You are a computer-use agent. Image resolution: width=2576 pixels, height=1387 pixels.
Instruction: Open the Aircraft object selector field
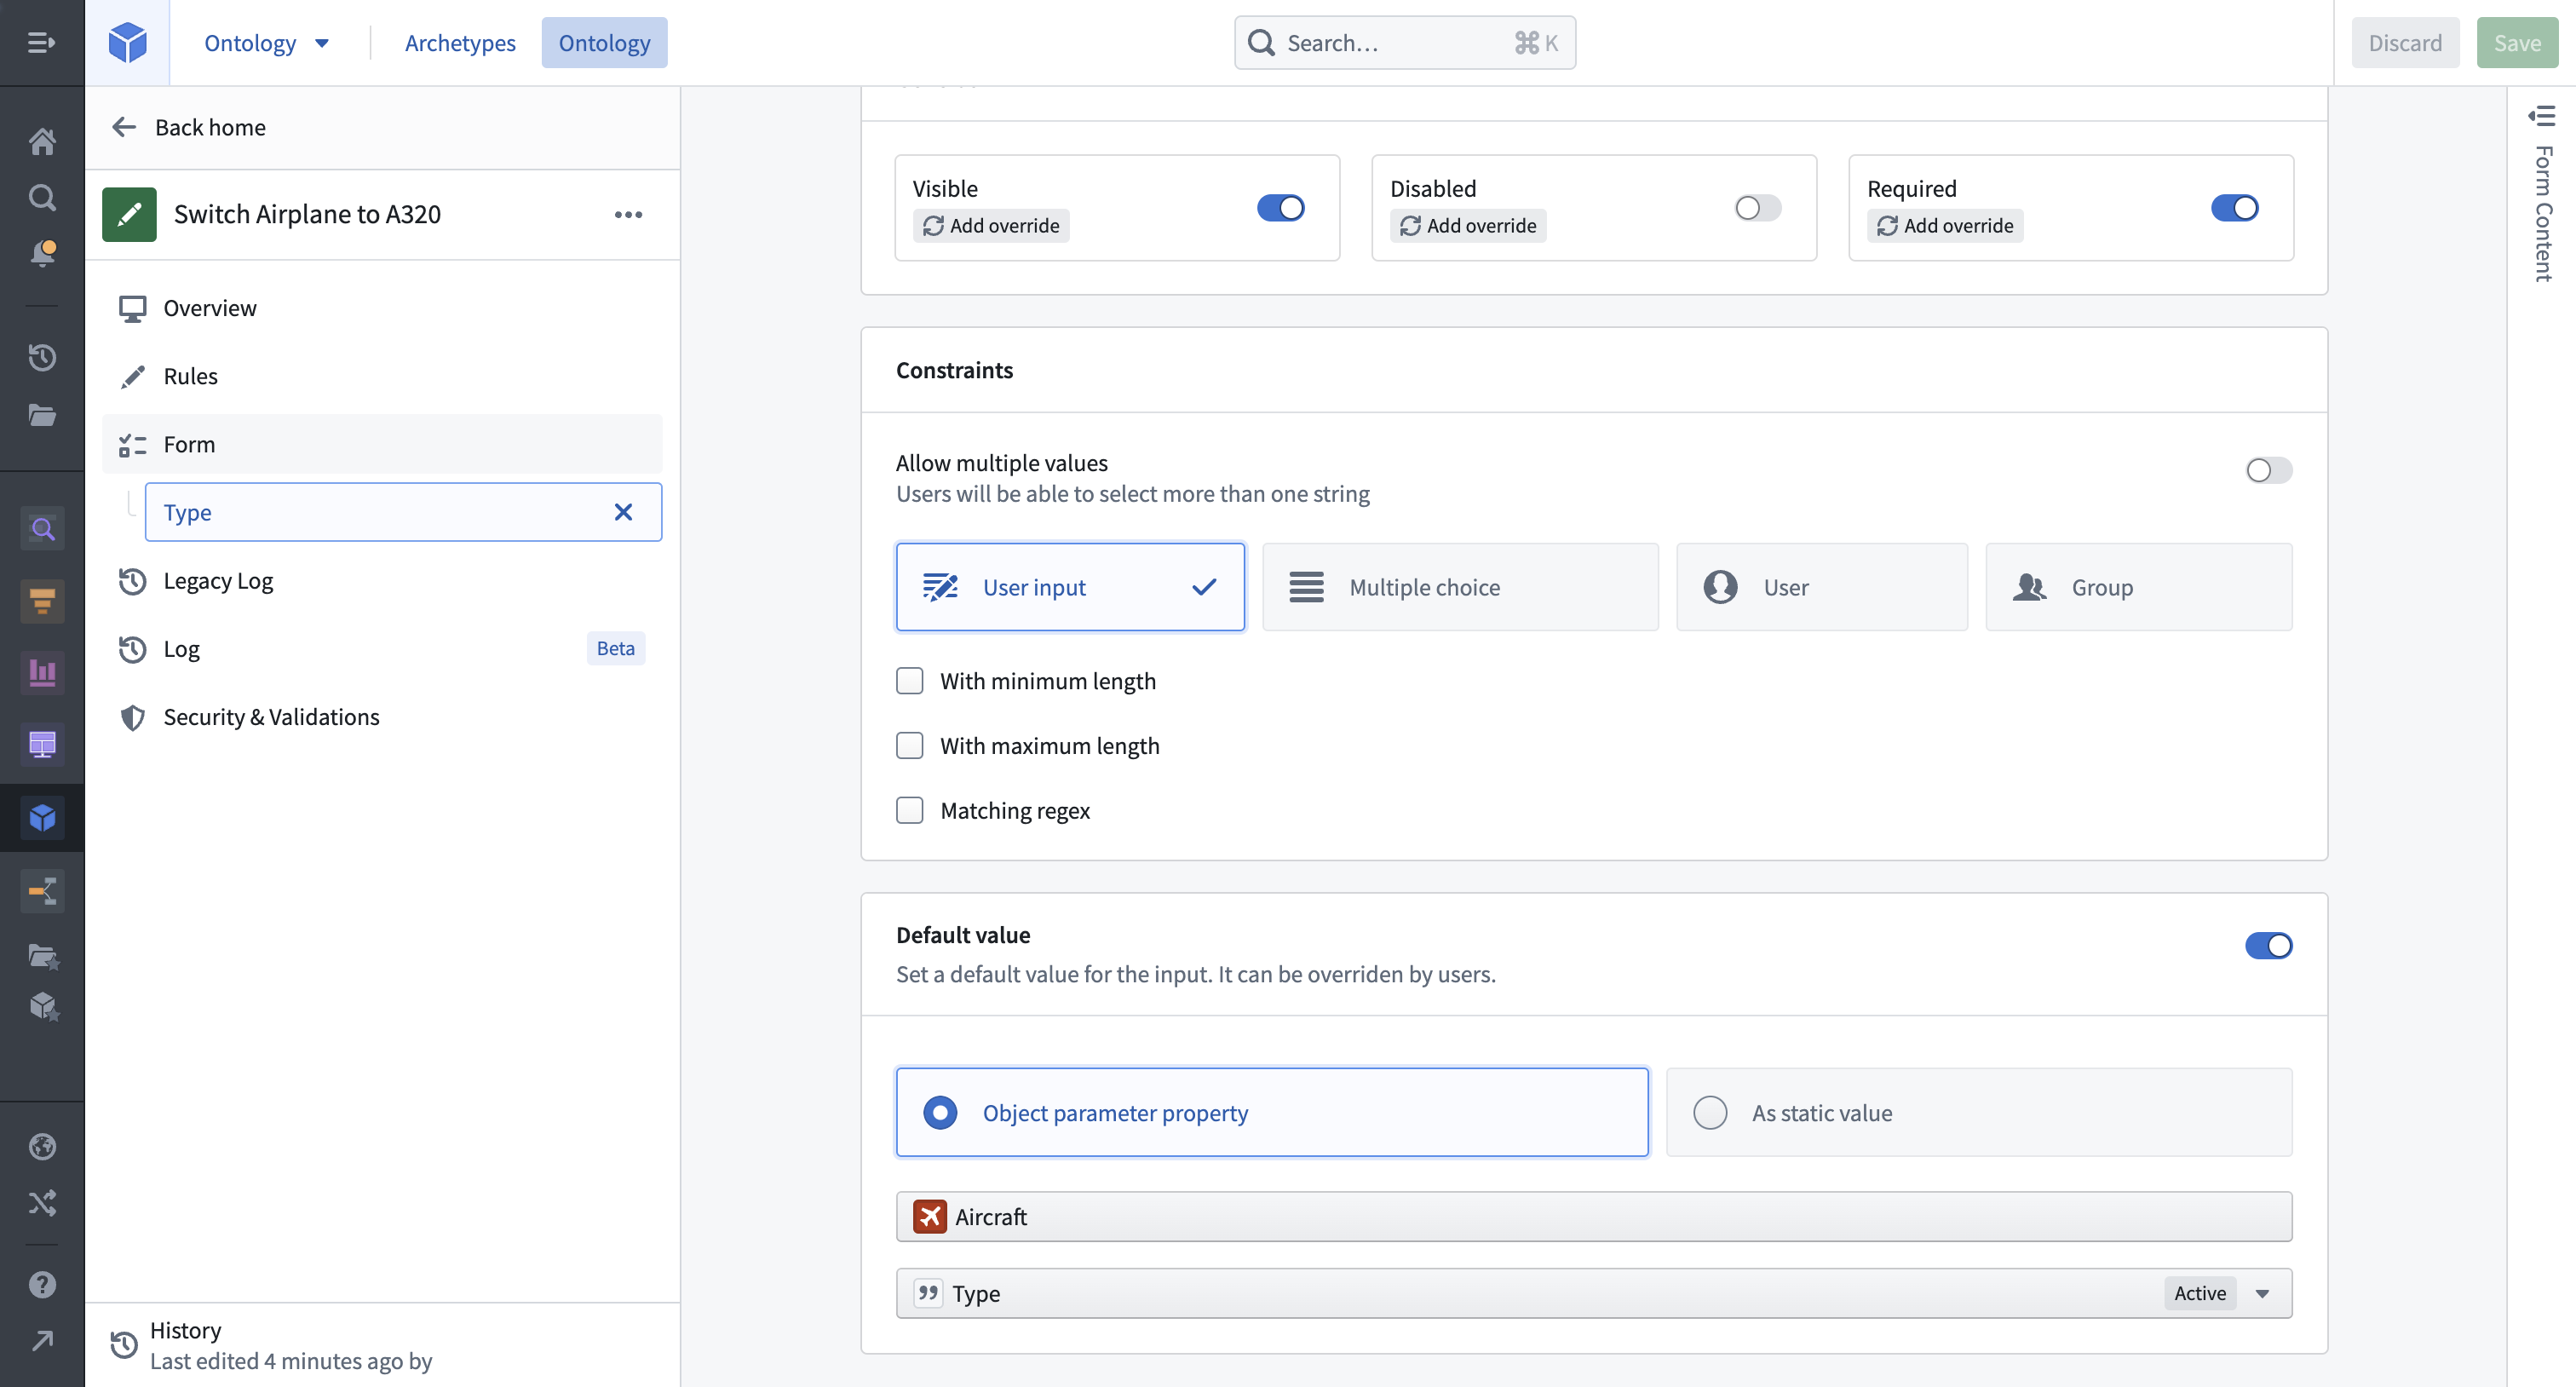pyautogui.click(x=1593, y=1216)
